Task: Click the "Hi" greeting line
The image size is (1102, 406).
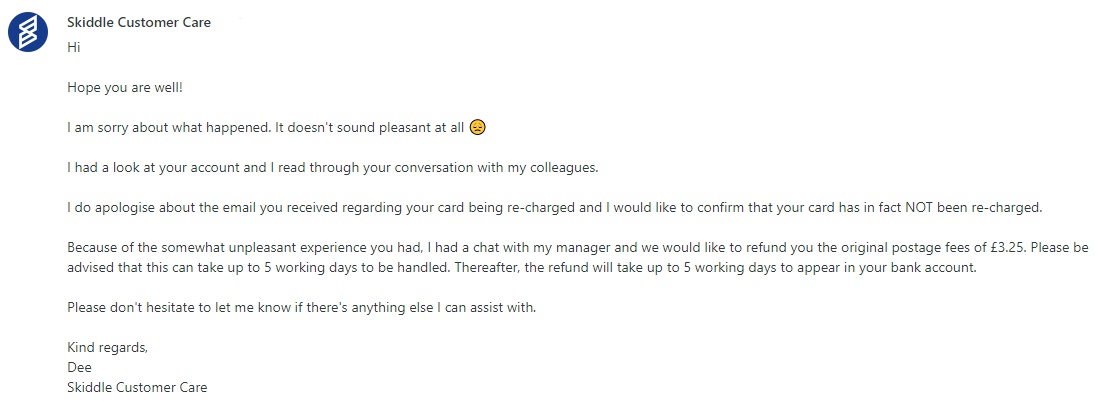Action: [73, 47]
